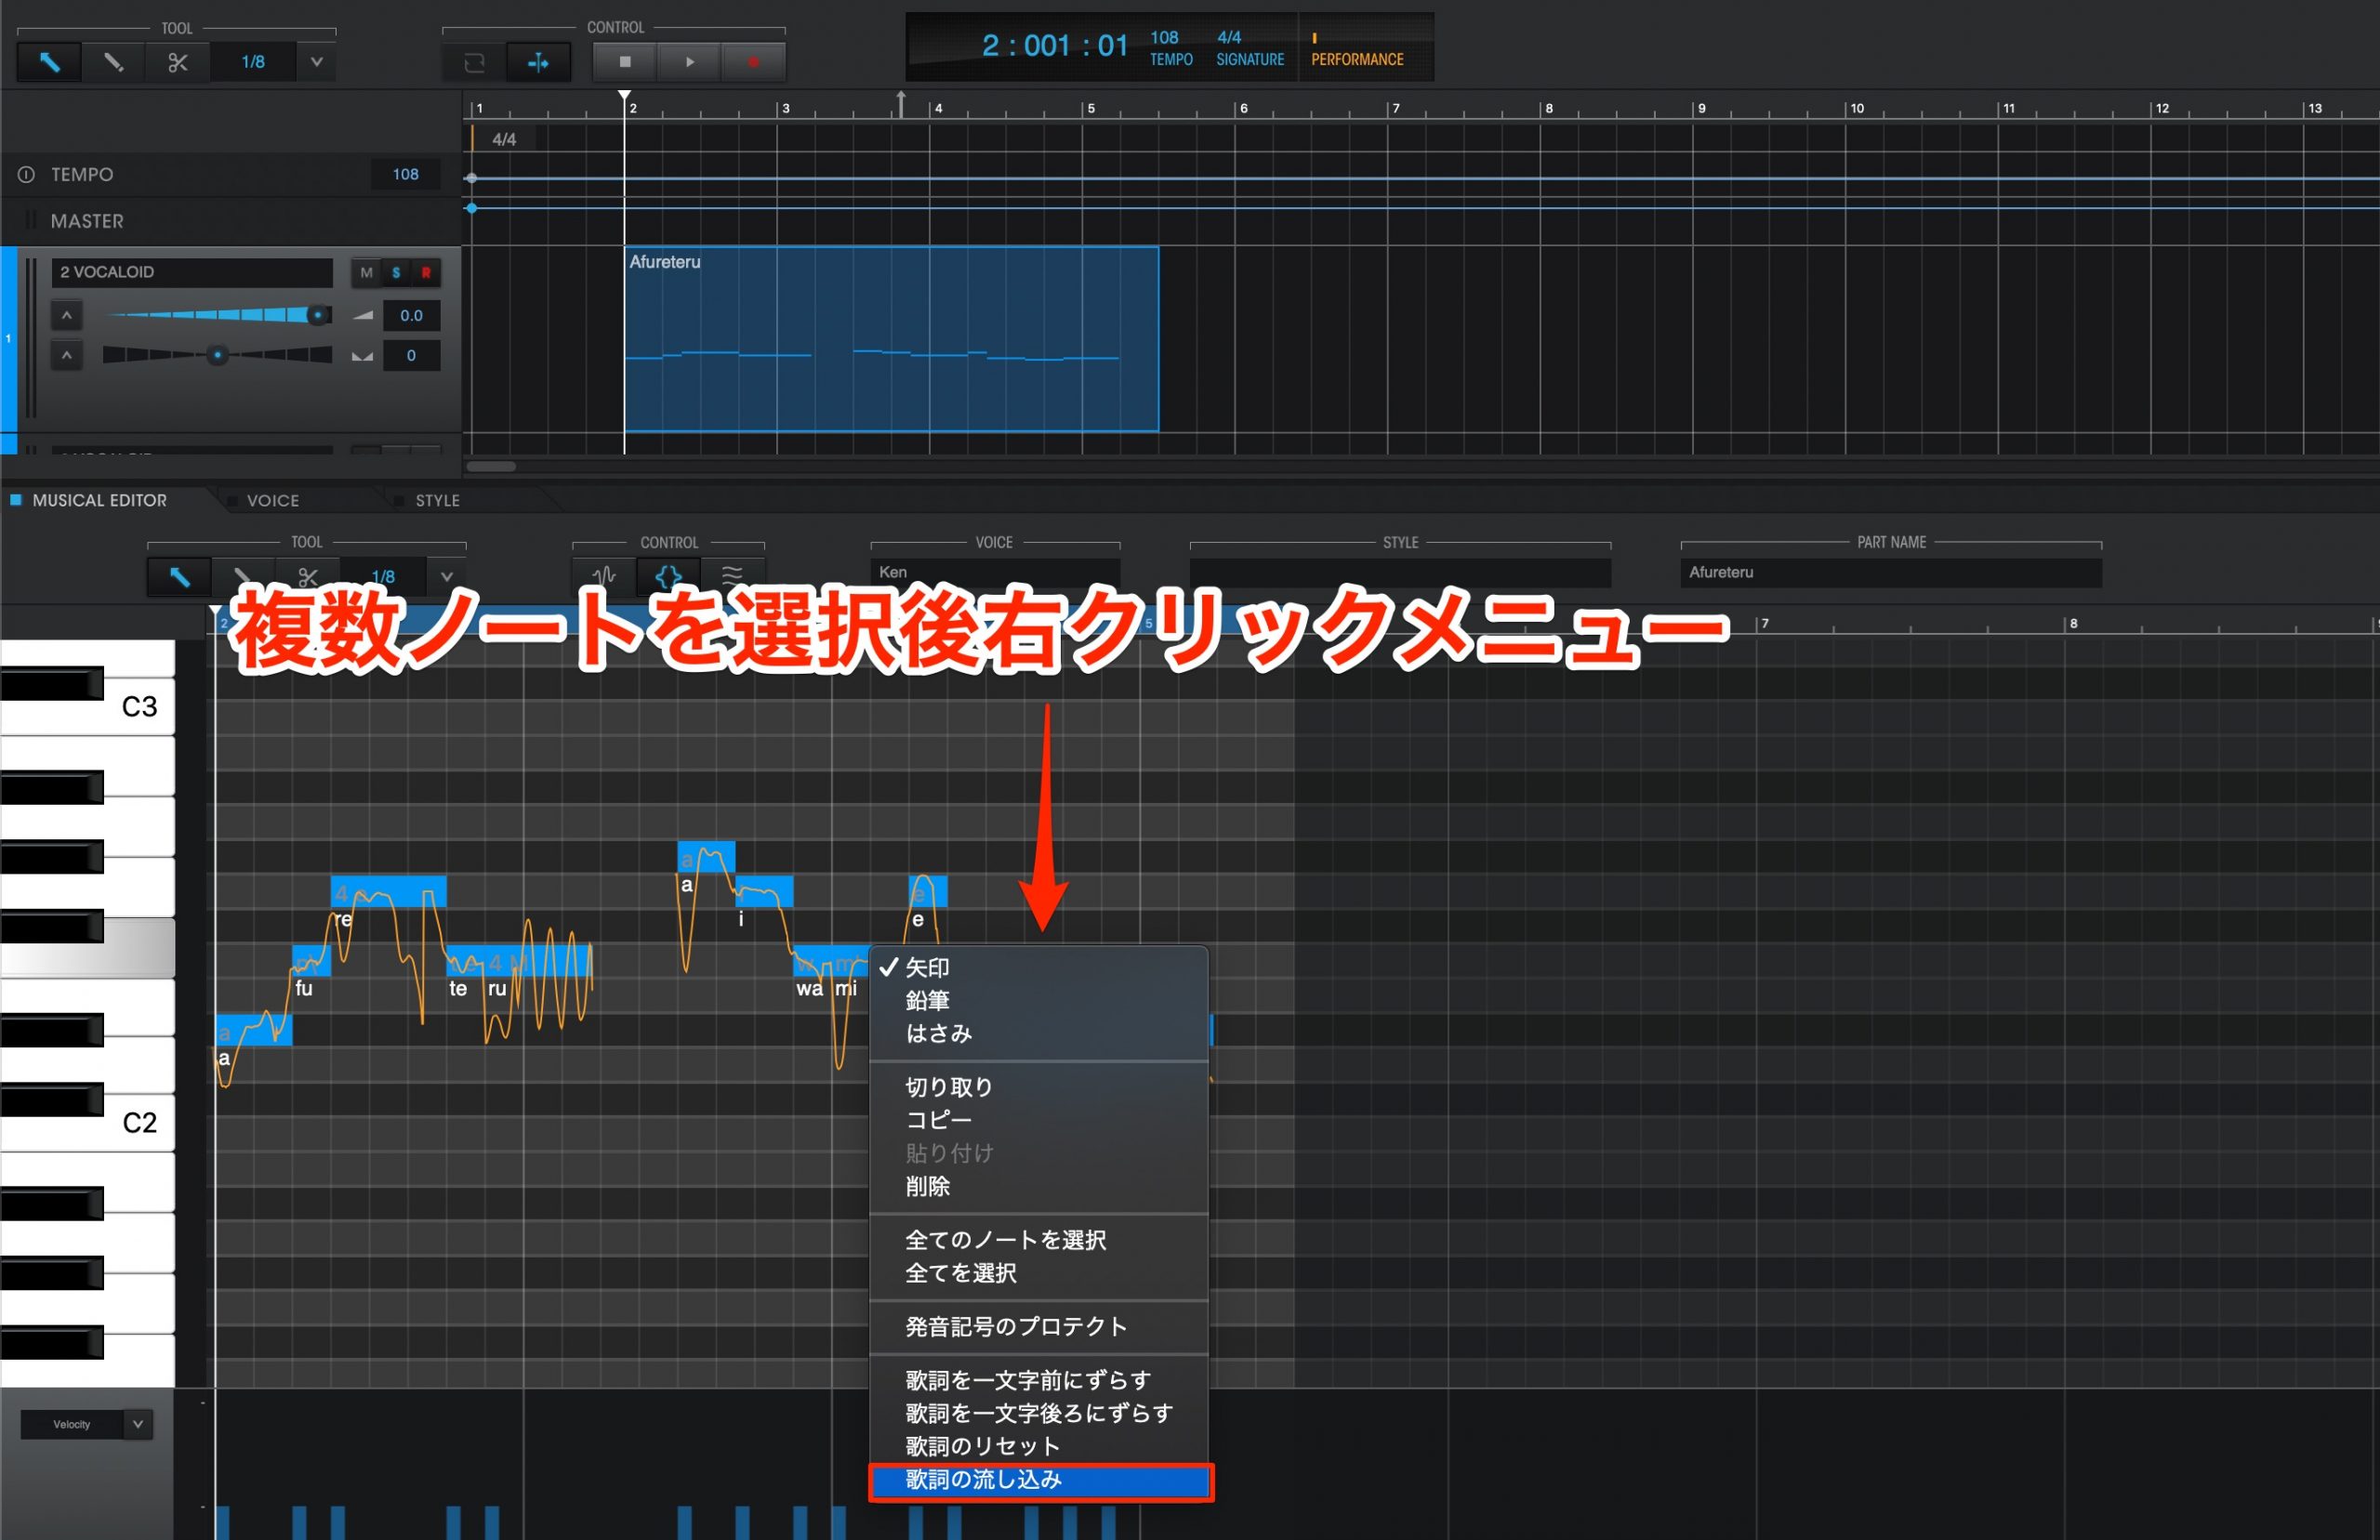Edit the pan value 0 field
The height and width of the screenshot is (1540, 2380).
coord(411,355)
